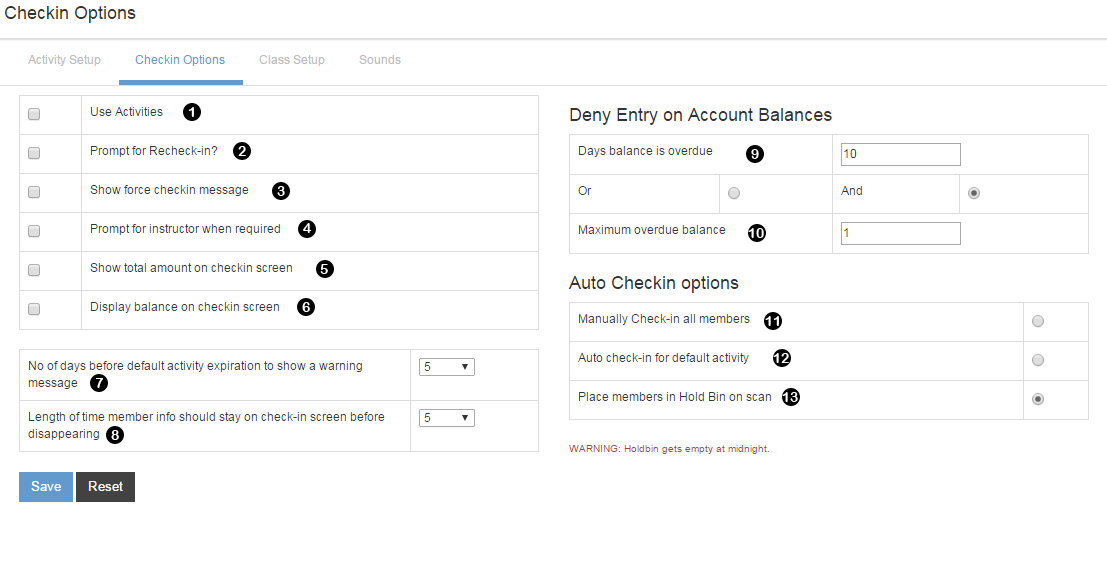Screen dimensions: 1107x566
Task: Click the Reset button
Action: [x=105, y=487]
